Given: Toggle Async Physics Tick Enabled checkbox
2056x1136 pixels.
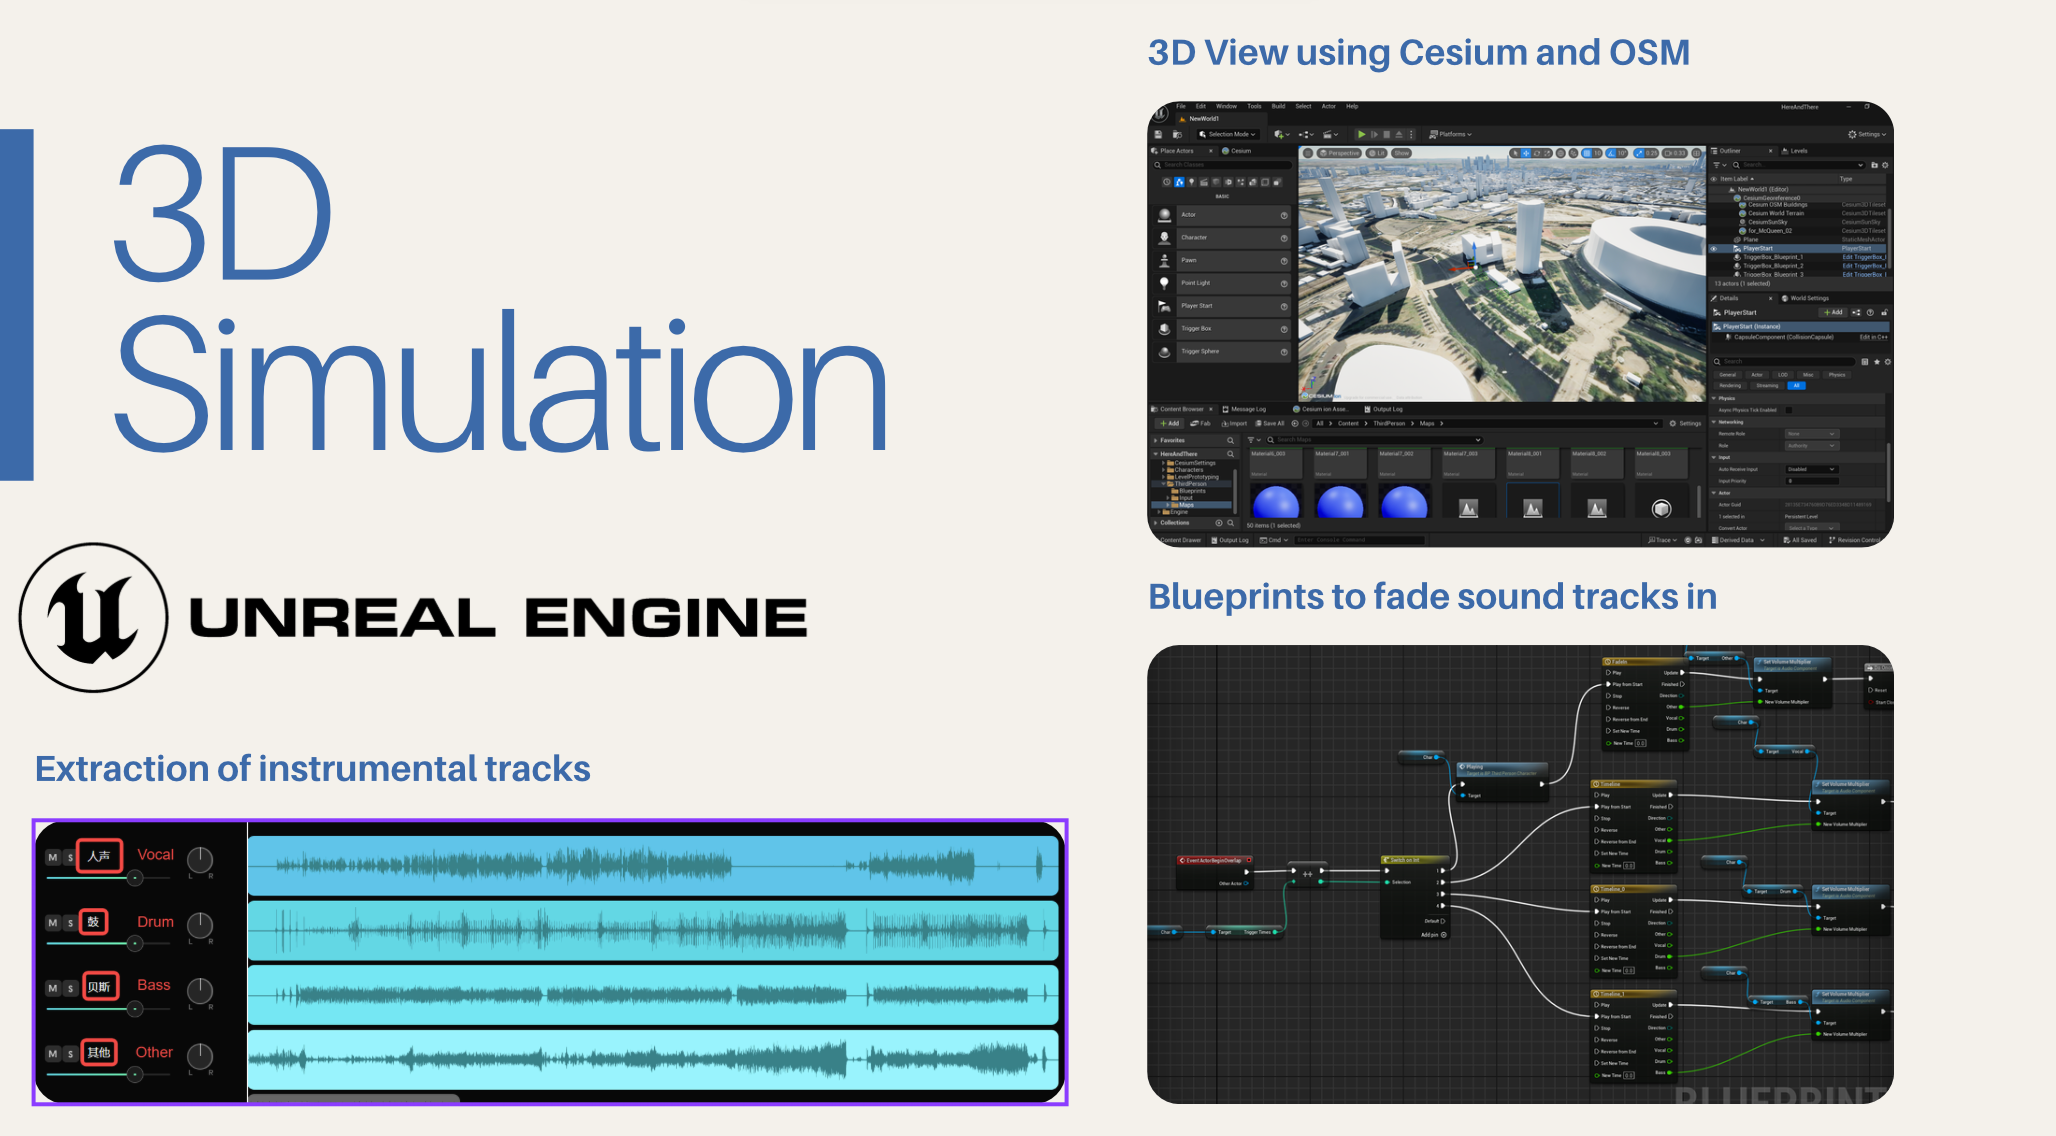Looking at the screenshot, I should (1789, 410).
